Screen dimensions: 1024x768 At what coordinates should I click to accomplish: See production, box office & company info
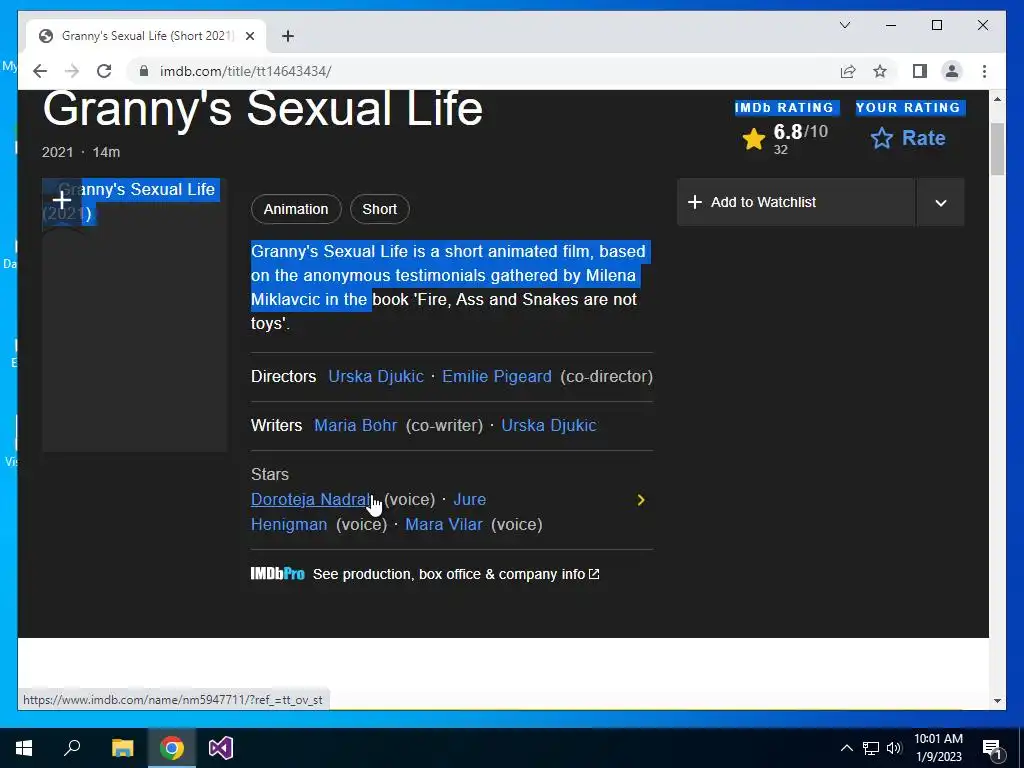456,574
